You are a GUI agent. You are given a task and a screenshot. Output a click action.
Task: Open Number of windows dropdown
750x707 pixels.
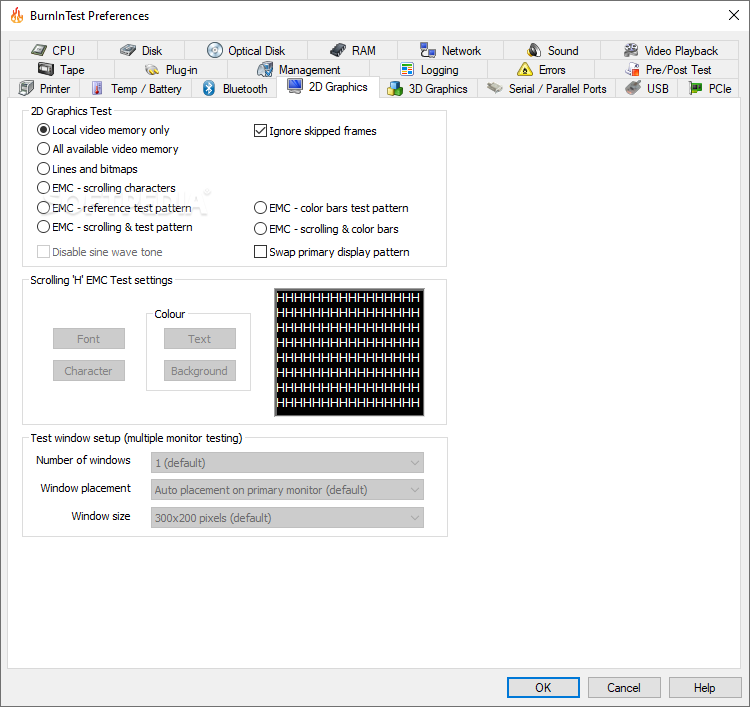pos(287,463)
